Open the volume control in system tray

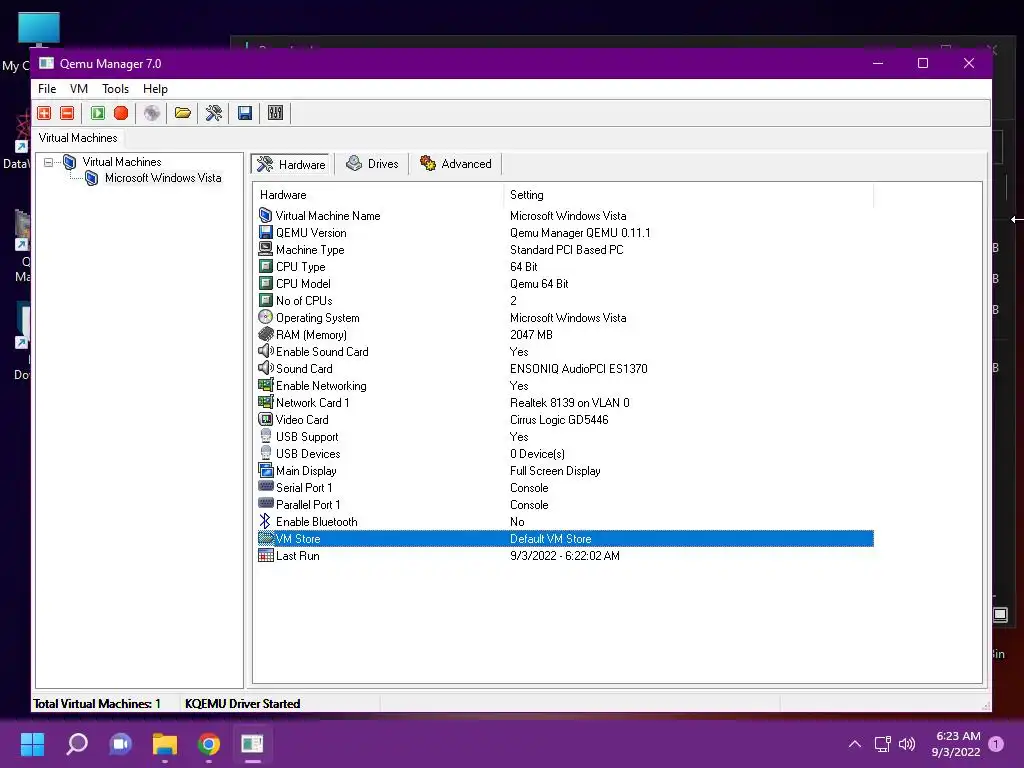(x=907, y=744)
